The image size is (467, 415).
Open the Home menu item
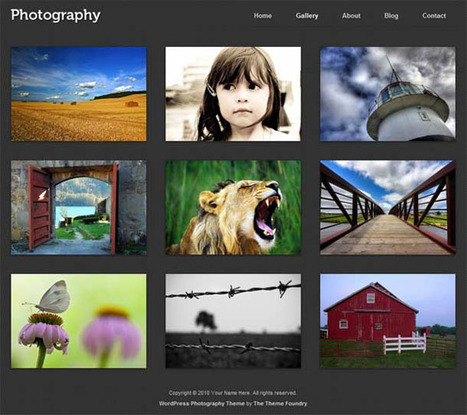click(x=263, y=16)
